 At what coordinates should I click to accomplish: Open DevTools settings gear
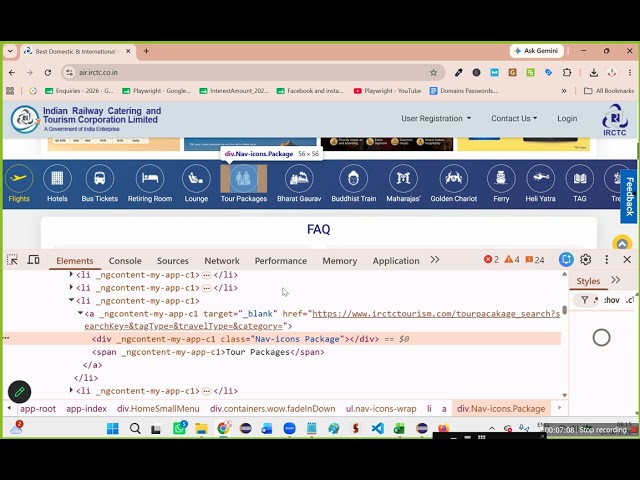(586, 260)
